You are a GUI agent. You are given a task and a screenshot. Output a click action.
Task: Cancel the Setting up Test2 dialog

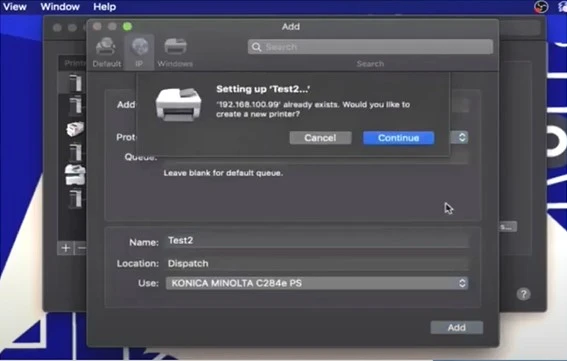click(x=320, y=138)
